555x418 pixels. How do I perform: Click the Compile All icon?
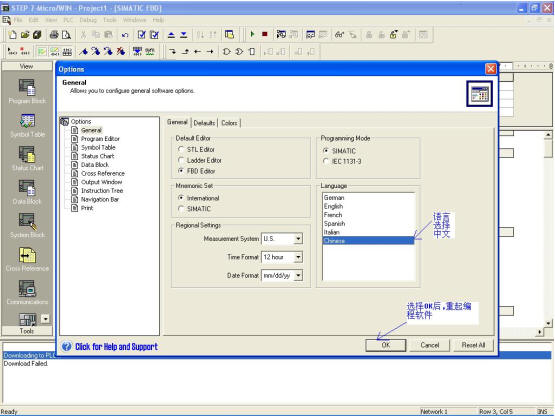[154, 35]
